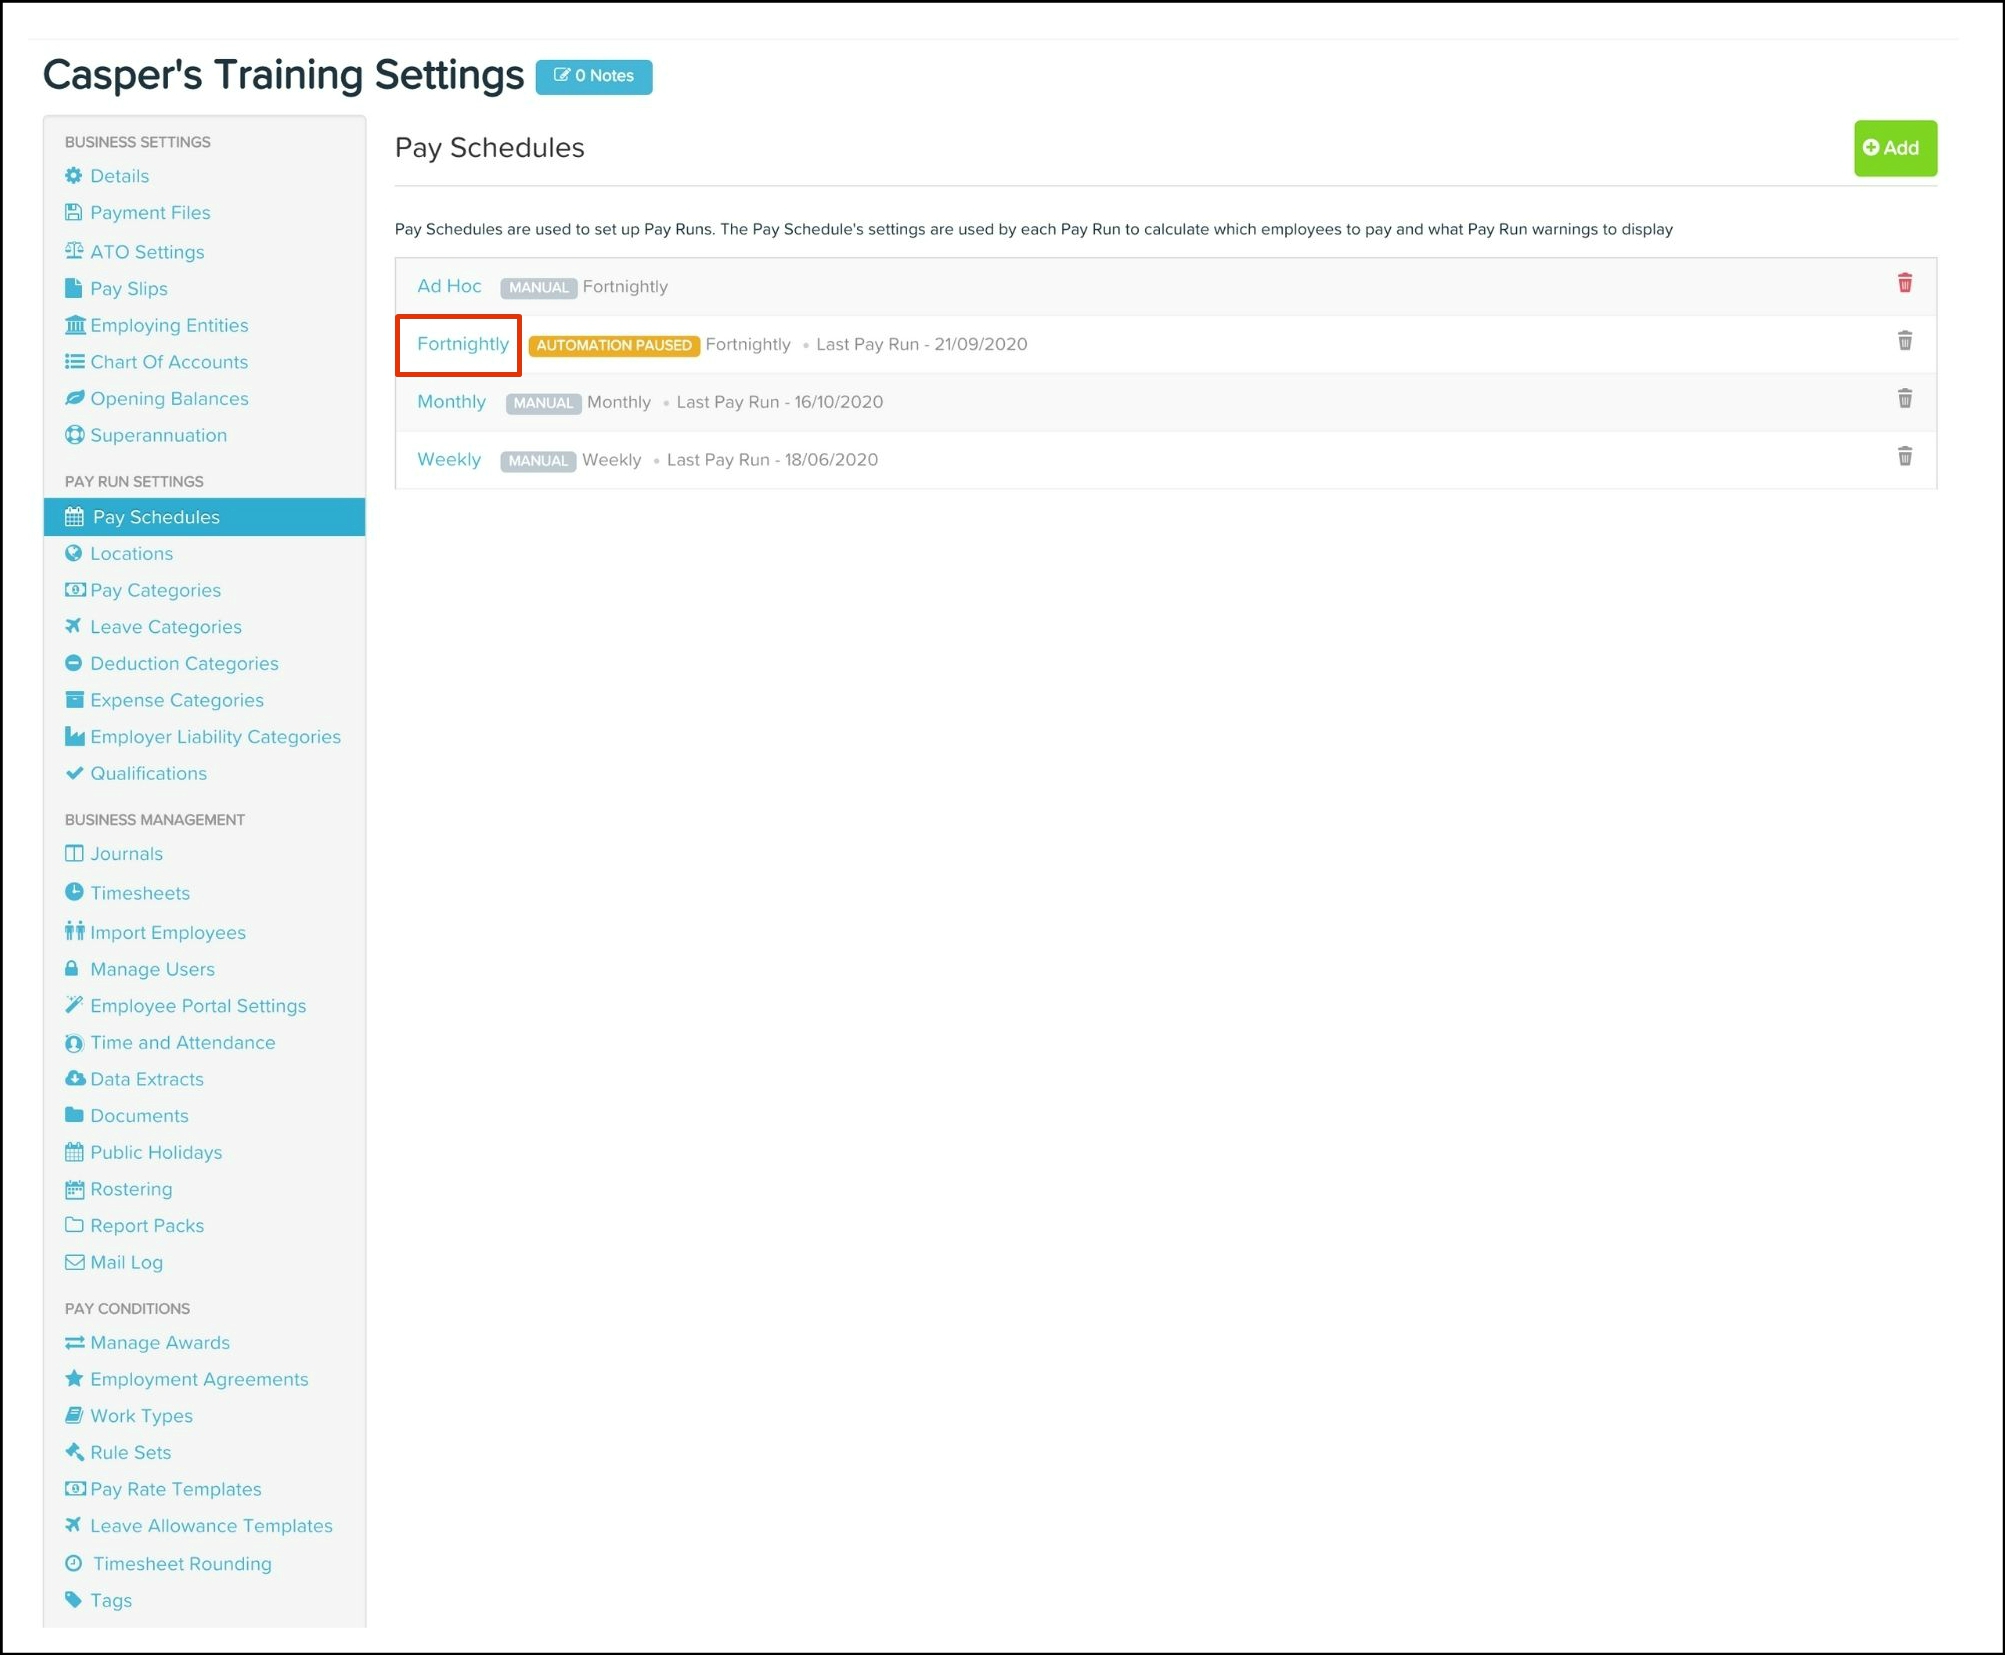This screenshot has width=2005, height=1655.
Task: Navigate to Superannuation settings
Action: click(158, 435)
